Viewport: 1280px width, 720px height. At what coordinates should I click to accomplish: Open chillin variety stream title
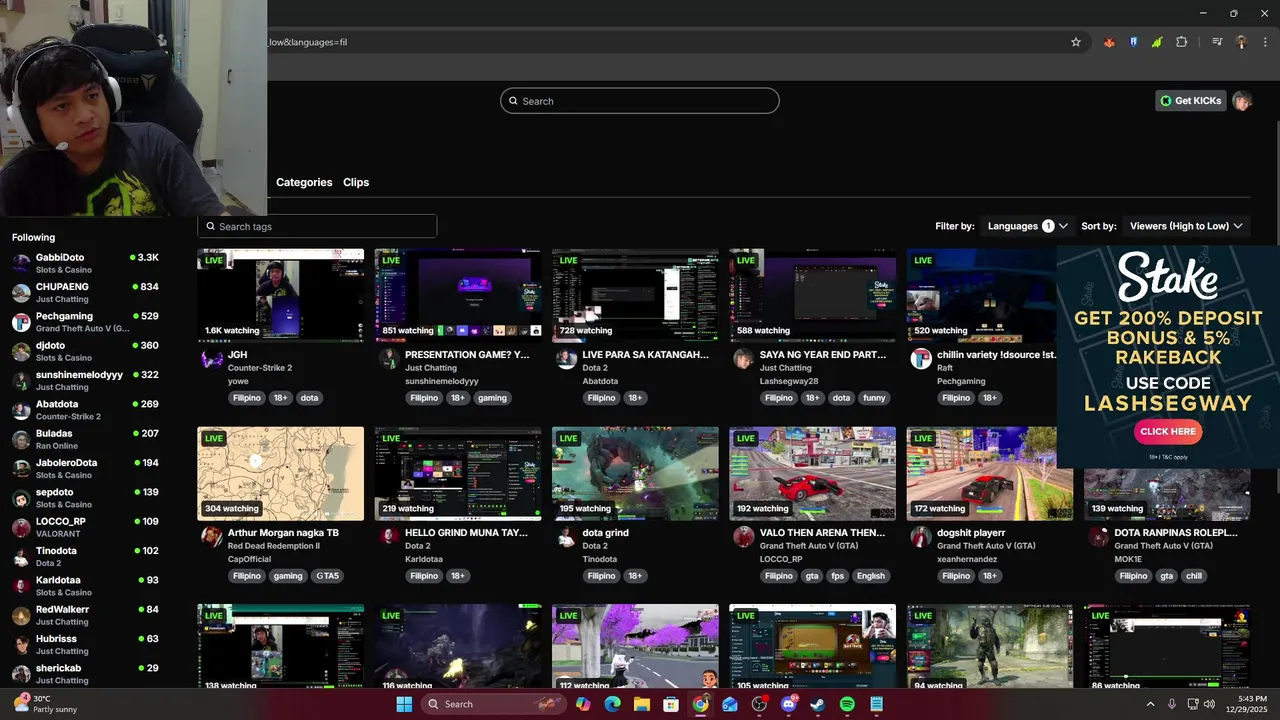[x=997, y=355]
